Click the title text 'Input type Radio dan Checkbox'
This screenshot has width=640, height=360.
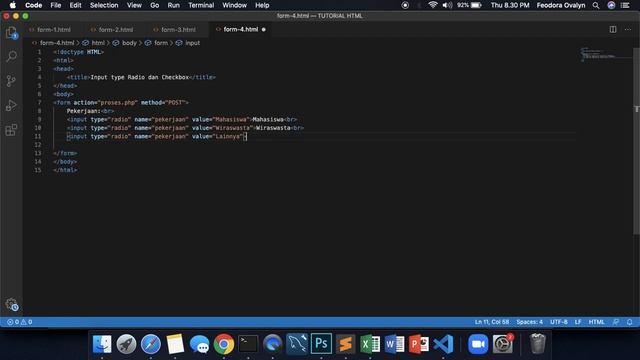click(140, 77)
